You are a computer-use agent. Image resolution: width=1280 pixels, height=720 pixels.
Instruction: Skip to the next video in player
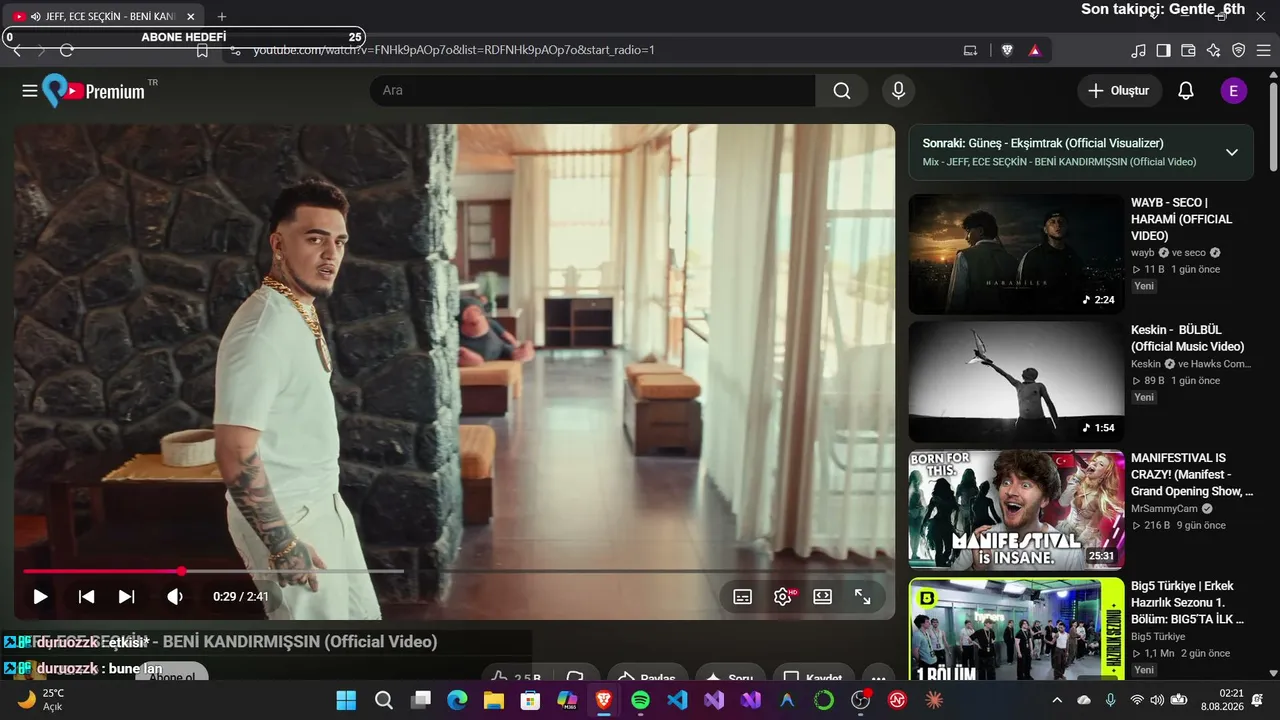click(x=127, y=597)
